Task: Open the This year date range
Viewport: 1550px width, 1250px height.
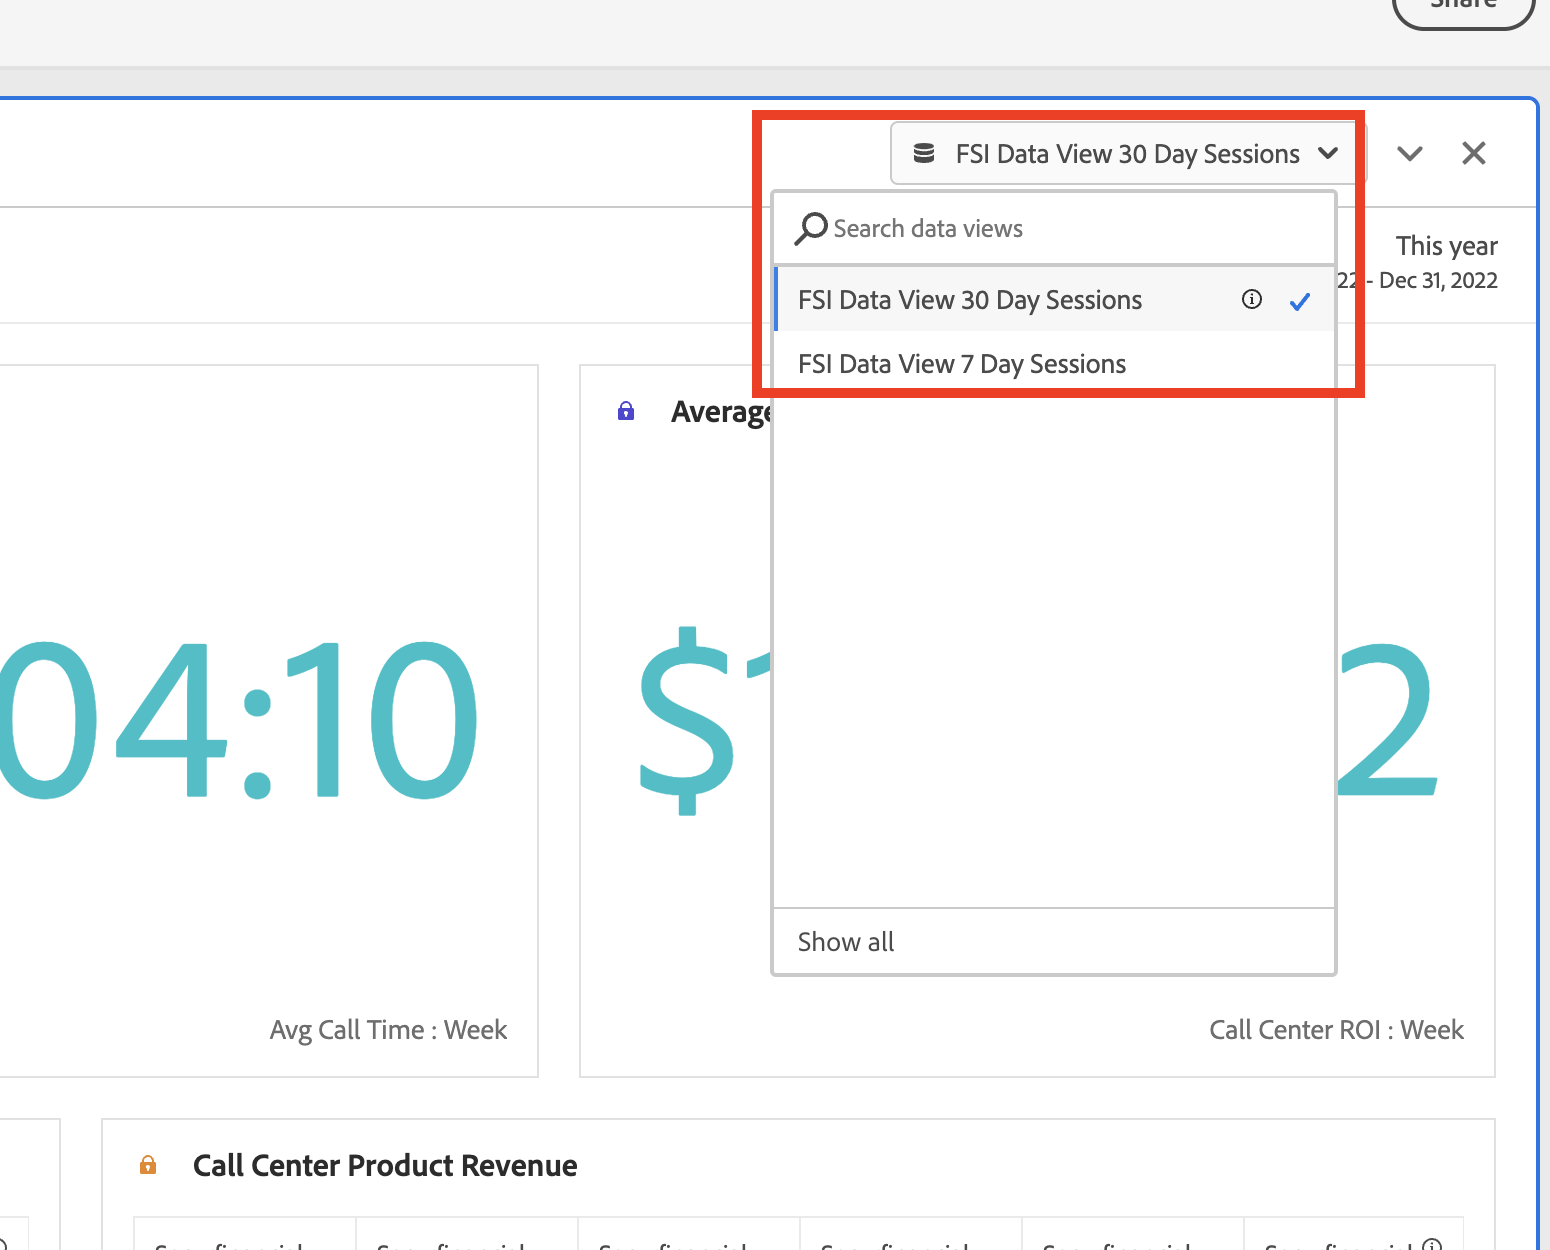Action: (x=1446, y=262)
